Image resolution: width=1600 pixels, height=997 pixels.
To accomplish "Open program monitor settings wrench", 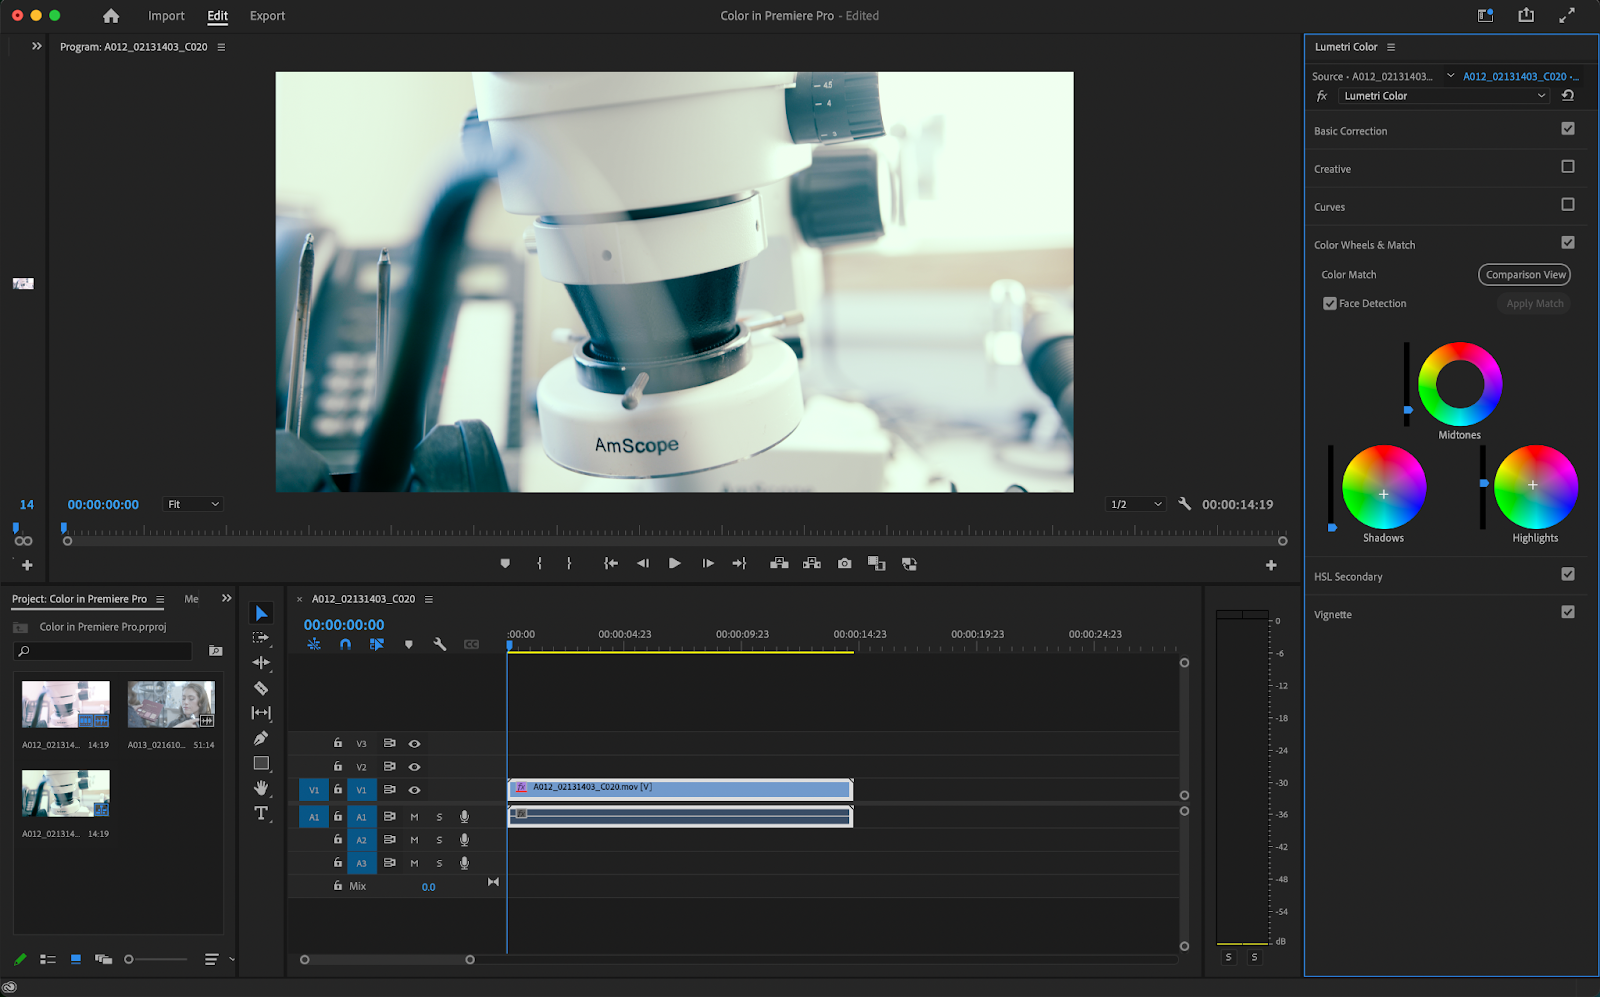I will click(x=1185, y=504).
